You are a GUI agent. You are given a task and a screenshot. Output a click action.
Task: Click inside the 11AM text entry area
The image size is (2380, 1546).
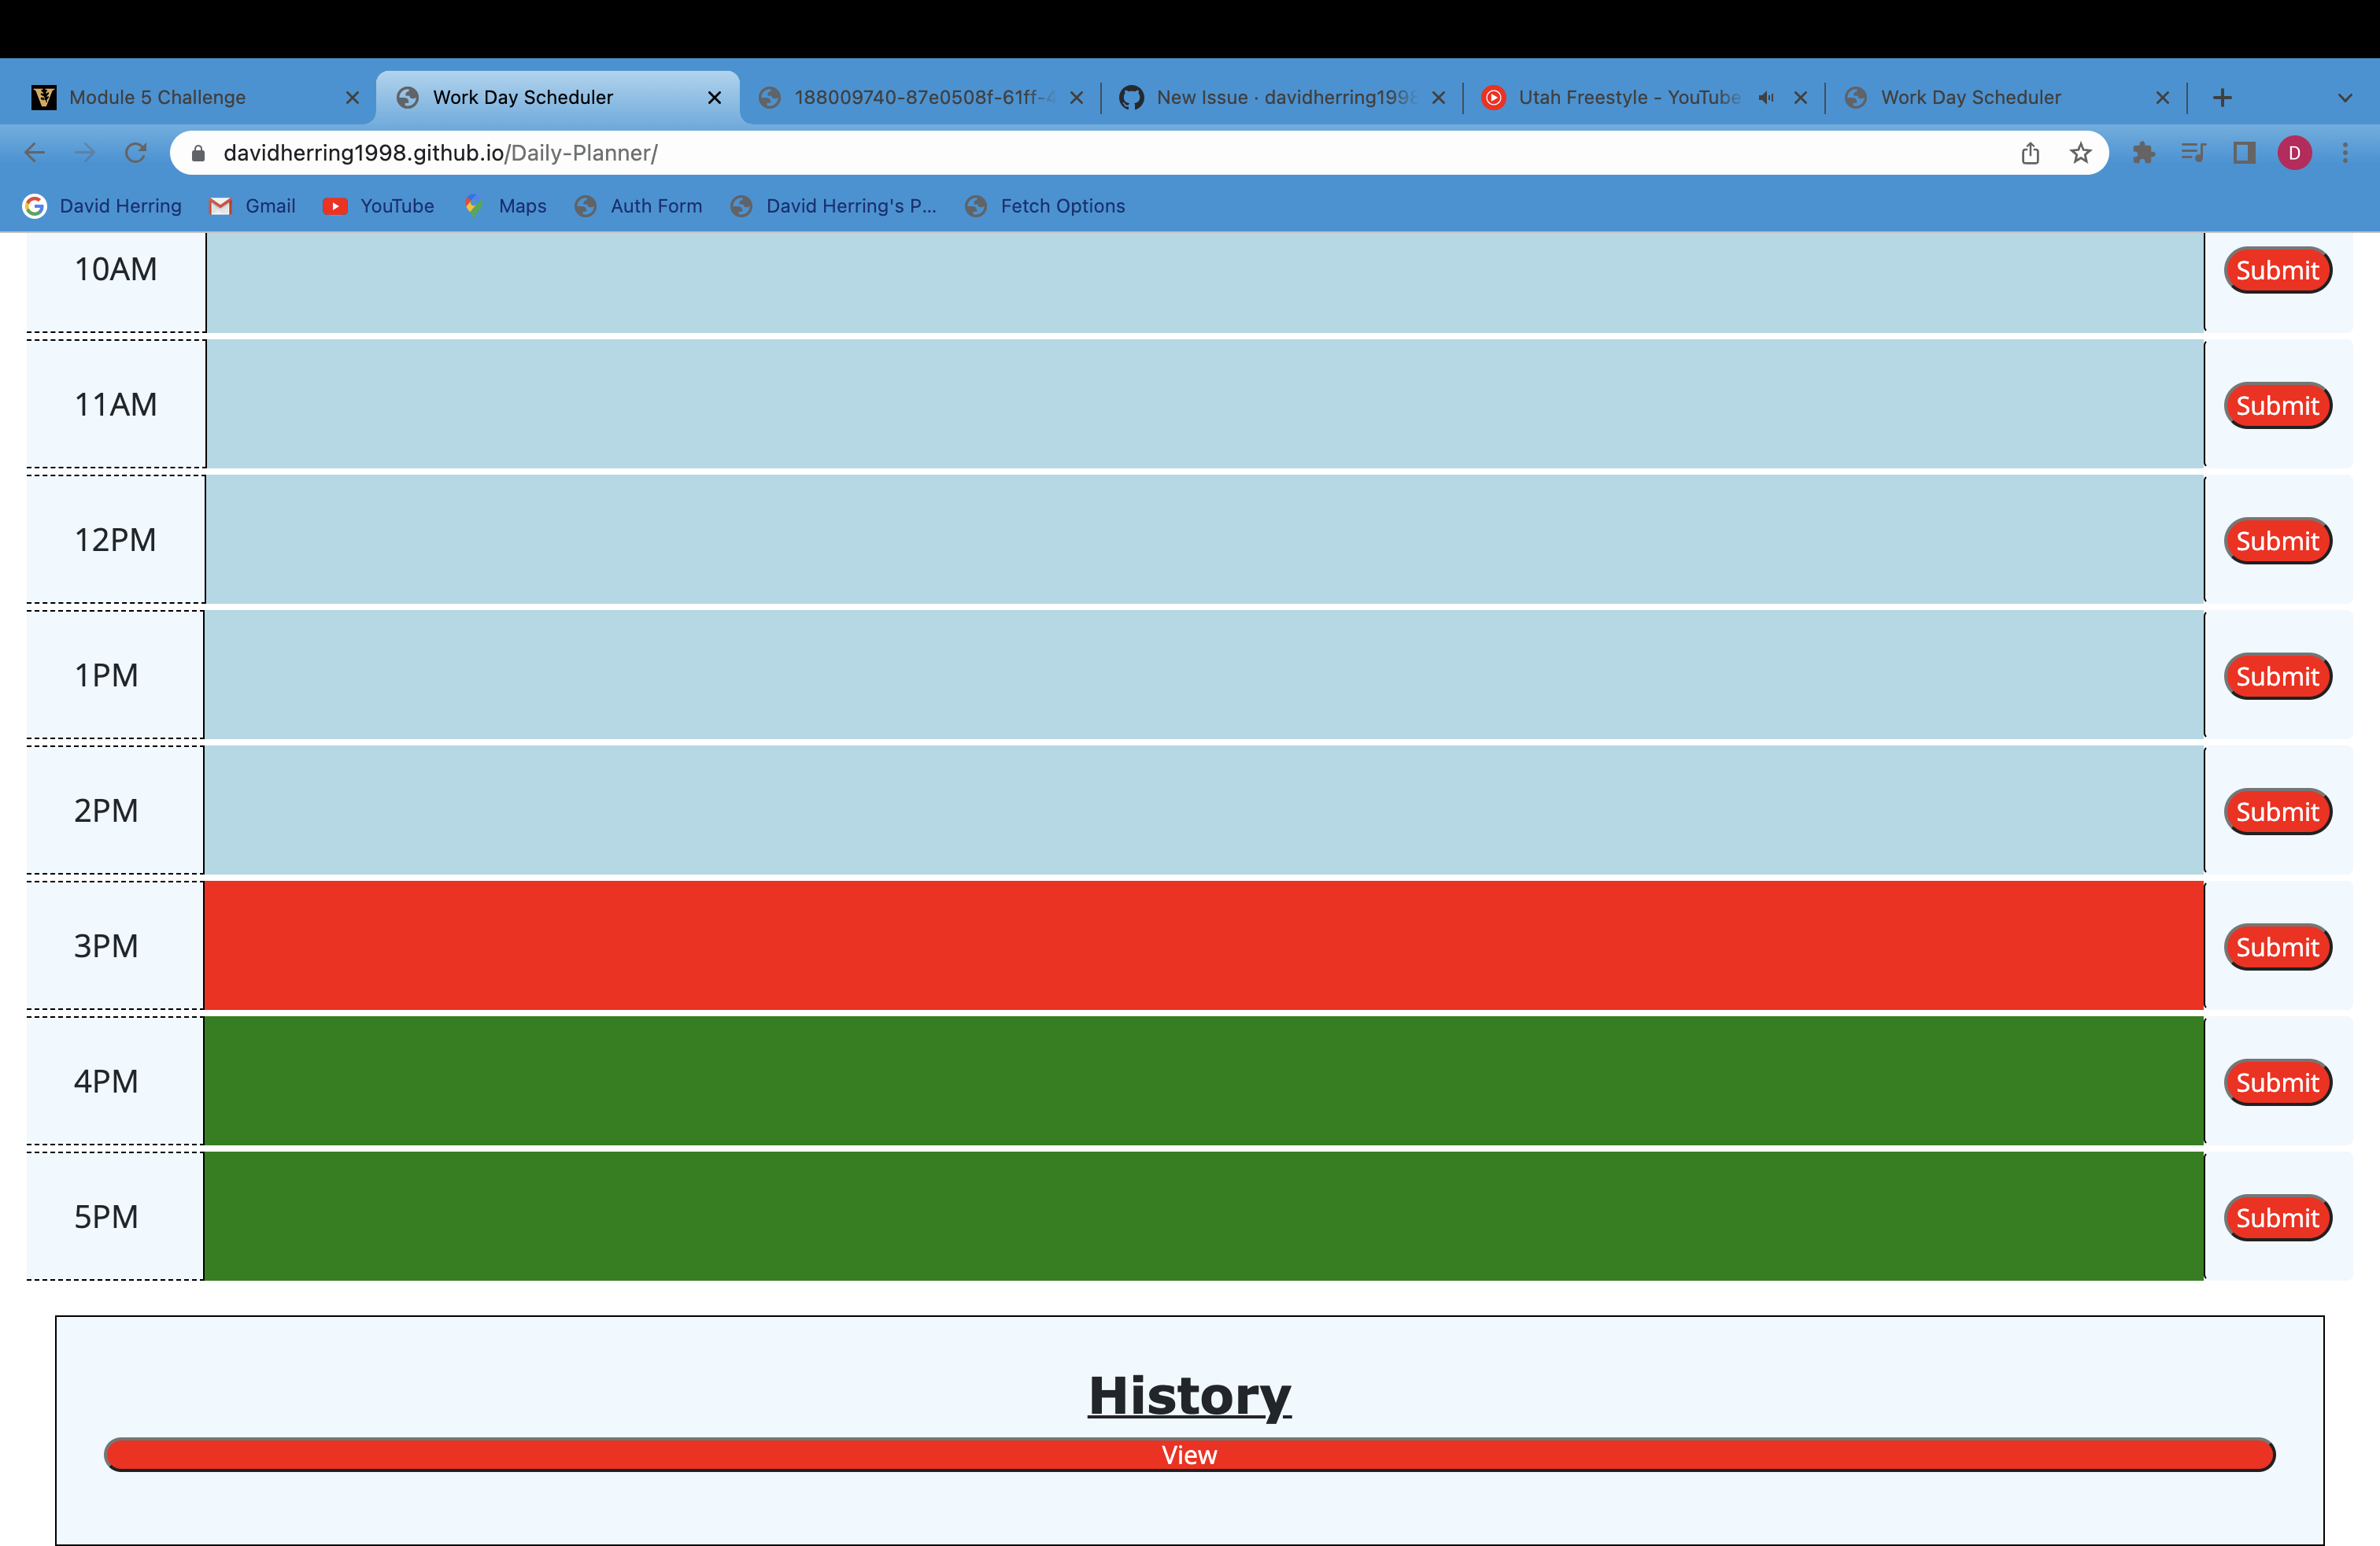point(1200,404)
